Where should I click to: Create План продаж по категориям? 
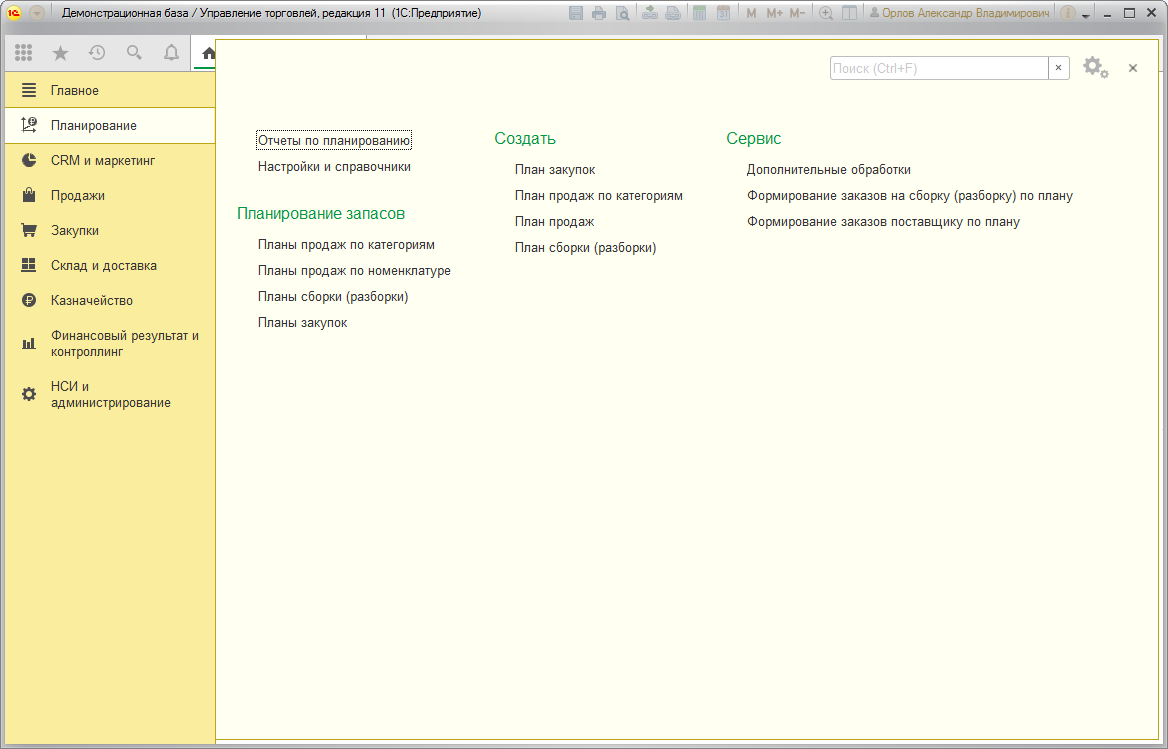tap(599, 196)
